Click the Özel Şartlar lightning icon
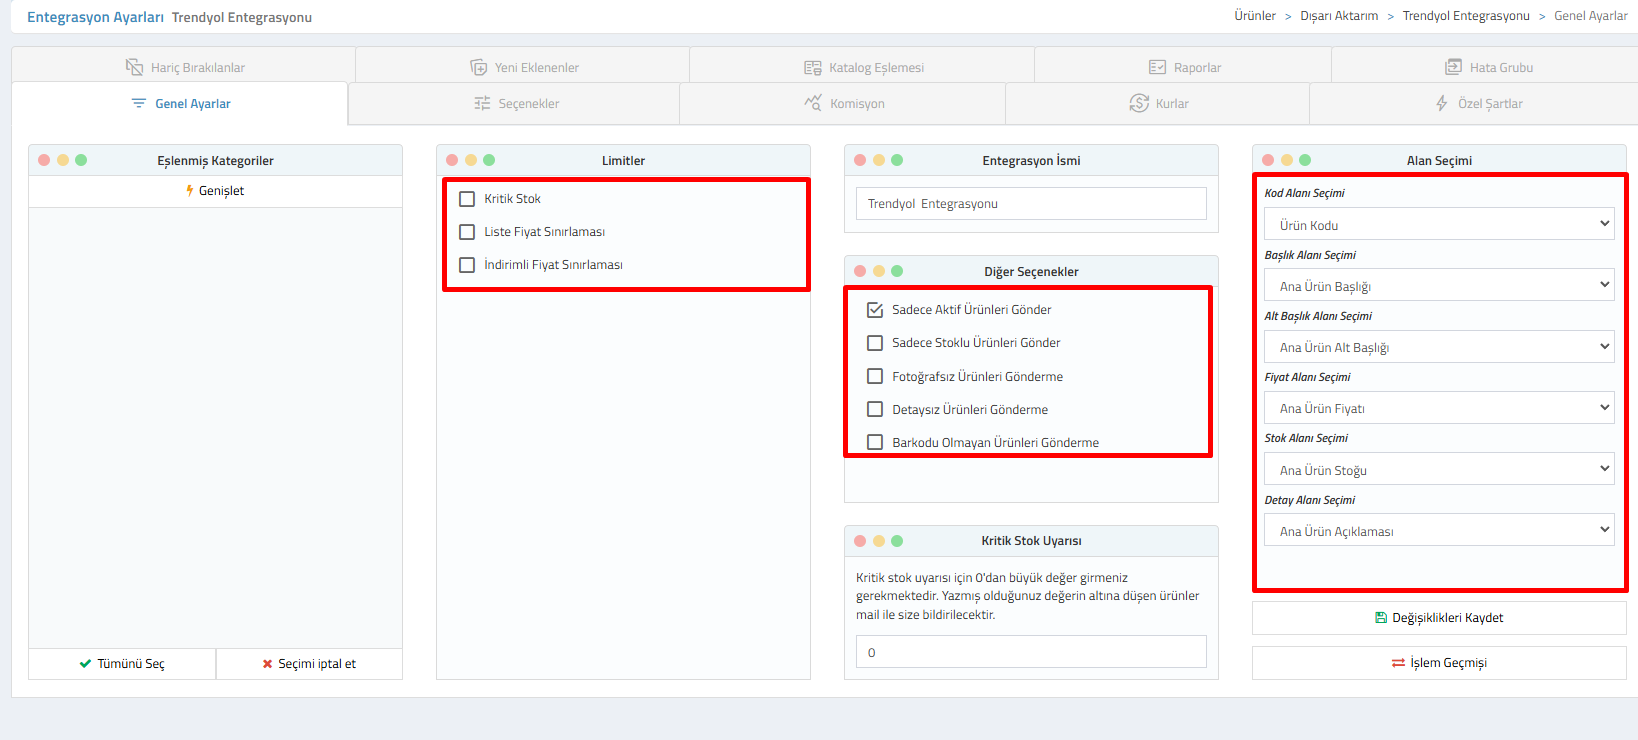 (1441, 103)
